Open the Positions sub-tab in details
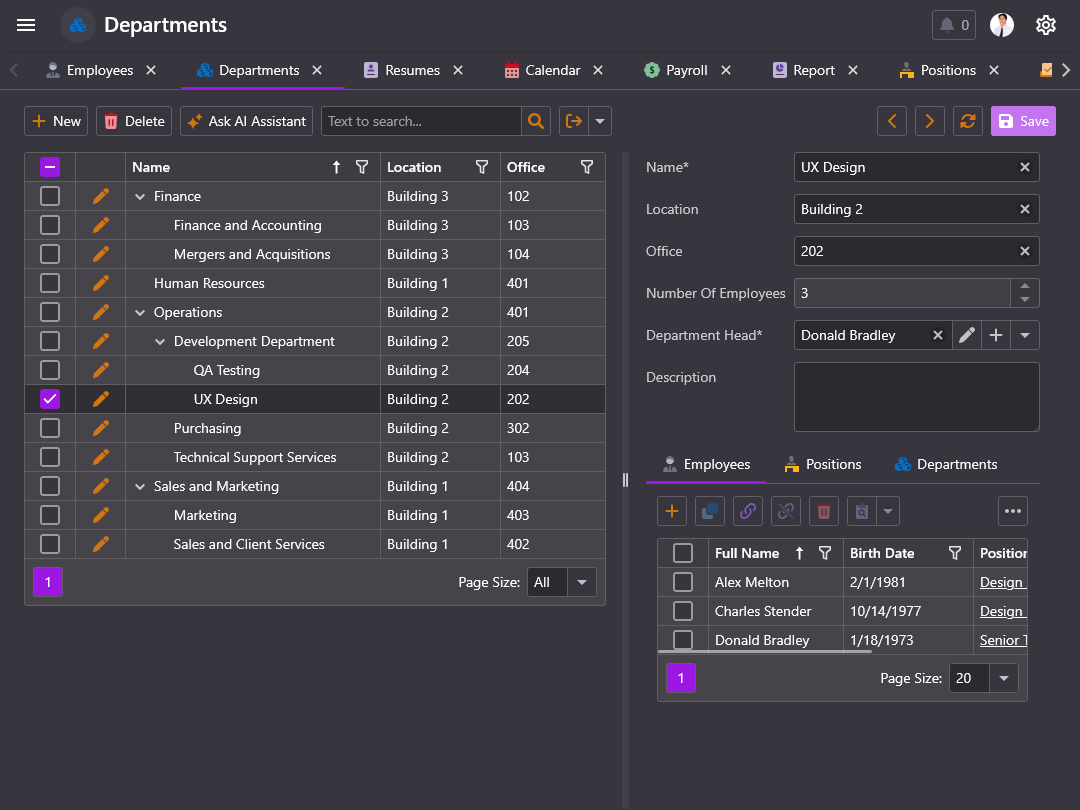Viewport: 1080px width, 810px height. point(822,464)
